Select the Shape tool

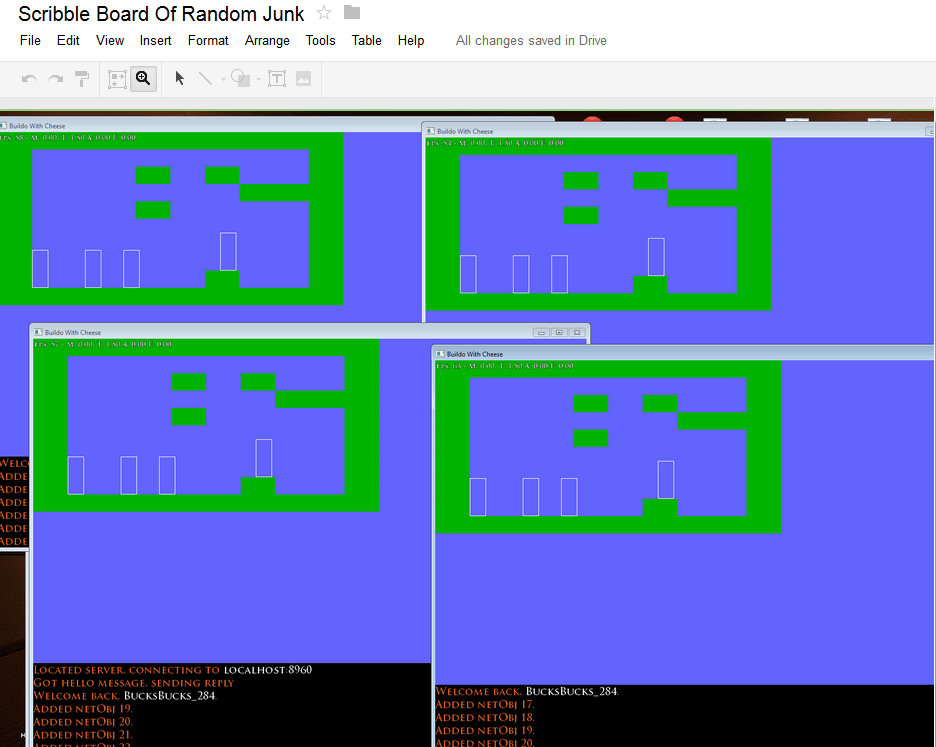point(240,79)
